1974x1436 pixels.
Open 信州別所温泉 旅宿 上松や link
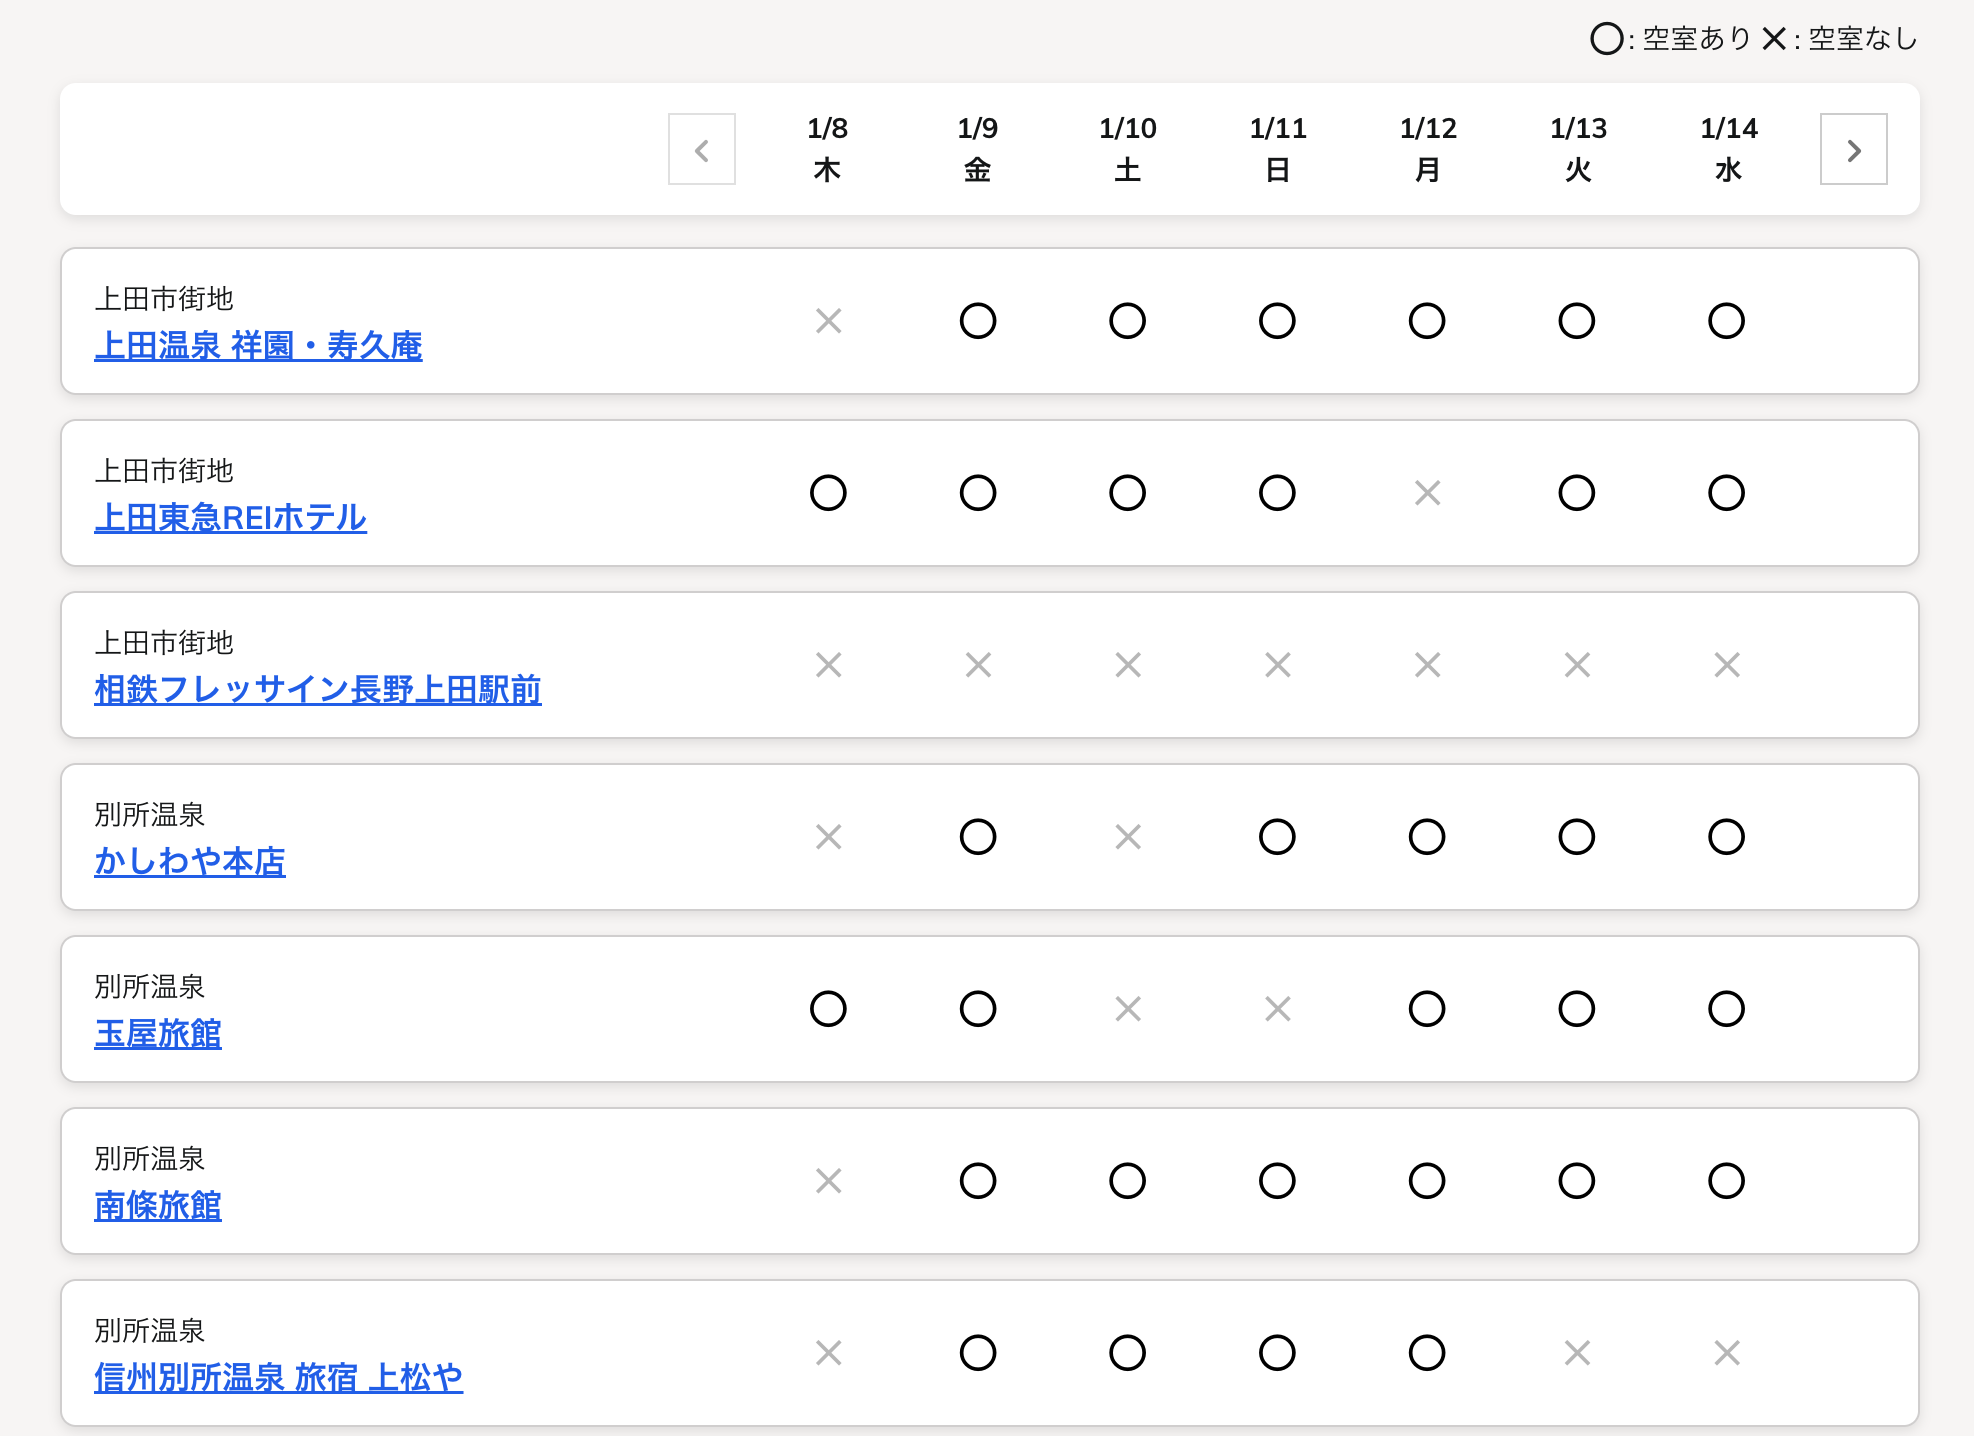(x=278, y=1378)
